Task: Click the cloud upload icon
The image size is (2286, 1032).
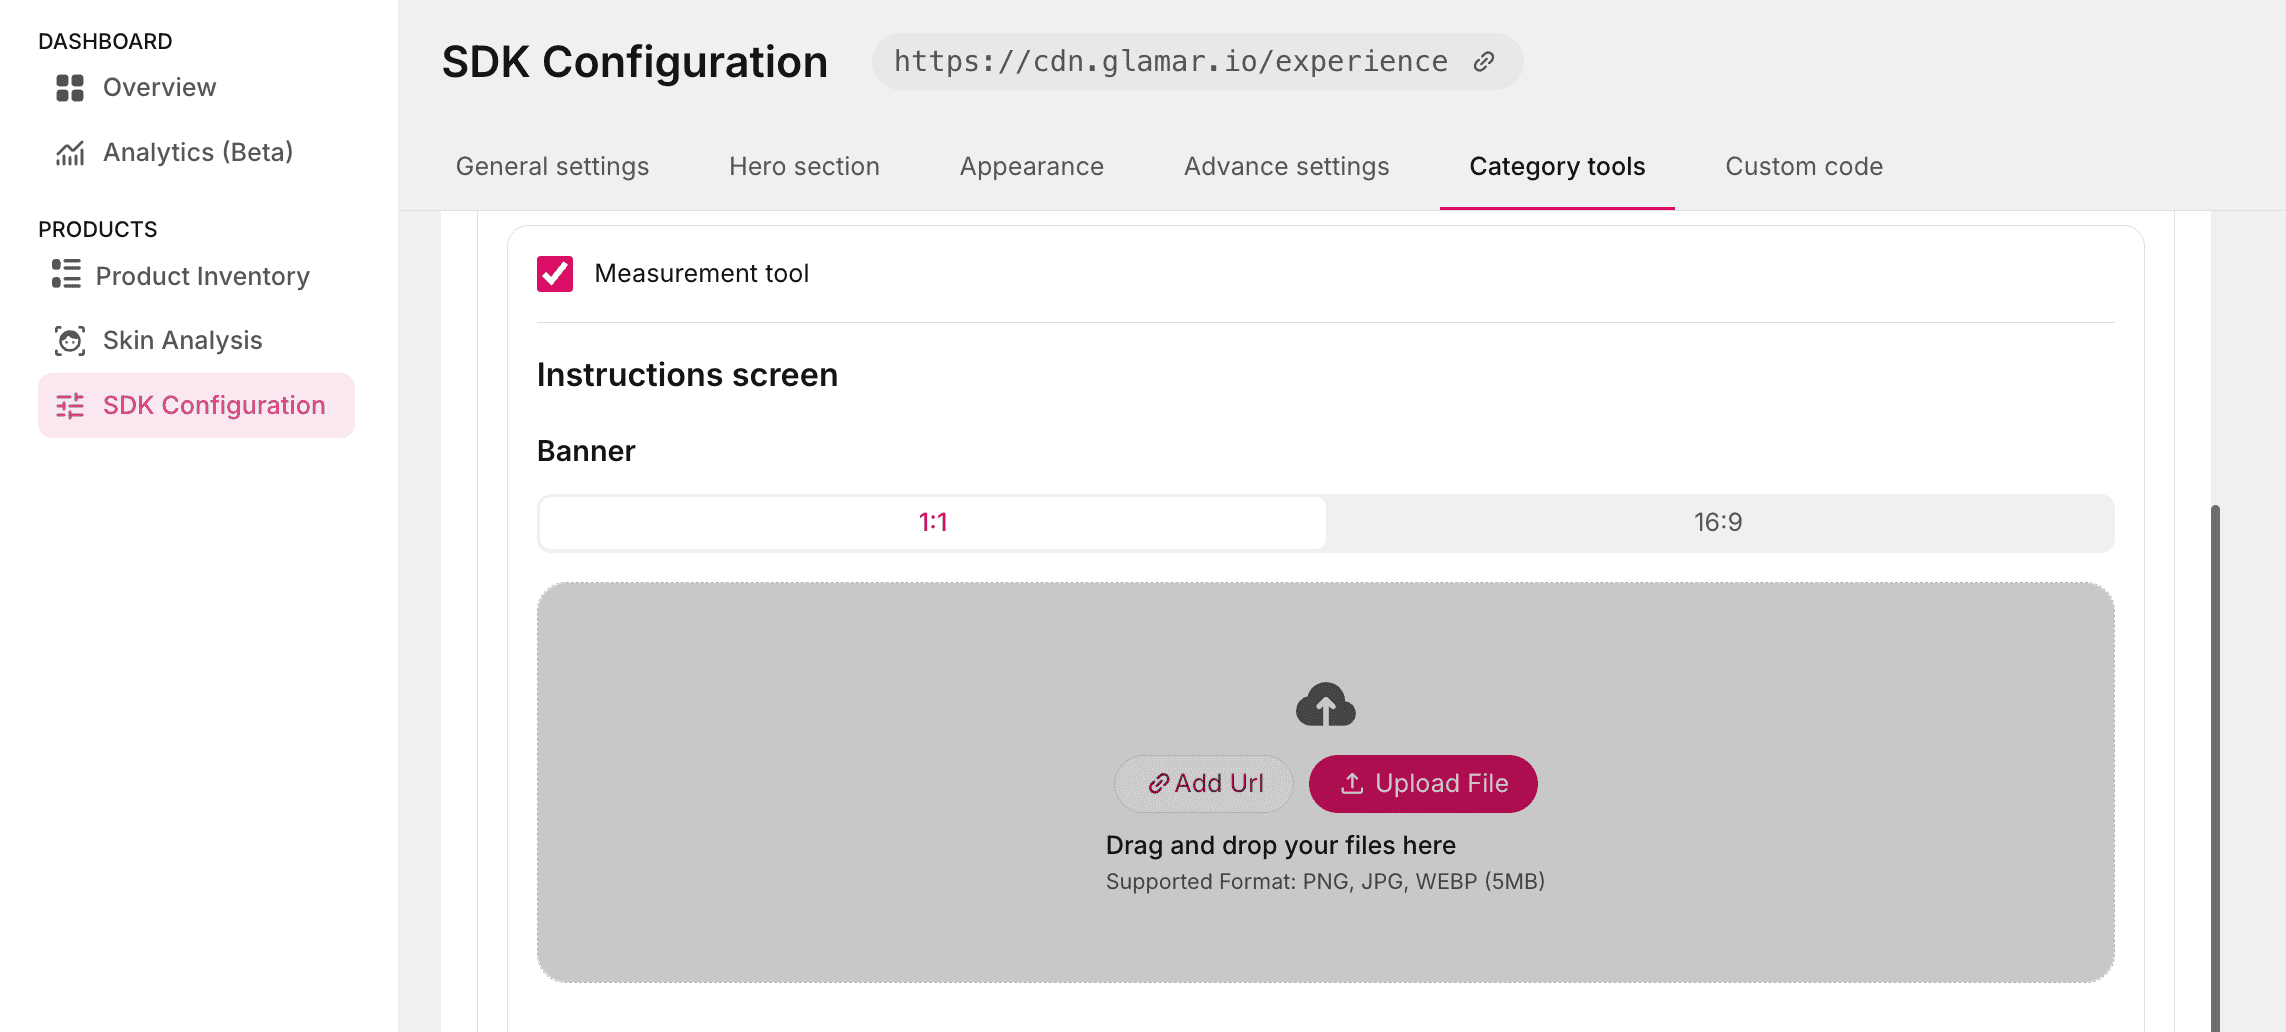Action: point(1325,705)
